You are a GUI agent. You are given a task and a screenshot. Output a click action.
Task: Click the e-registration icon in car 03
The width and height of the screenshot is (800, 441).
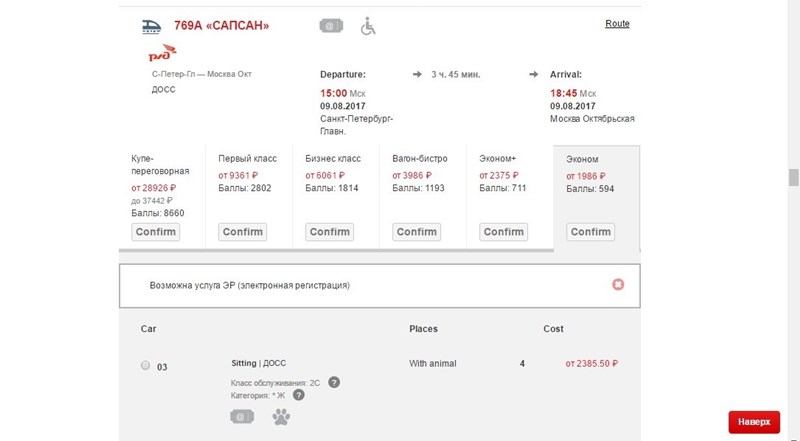pos(242,416)
